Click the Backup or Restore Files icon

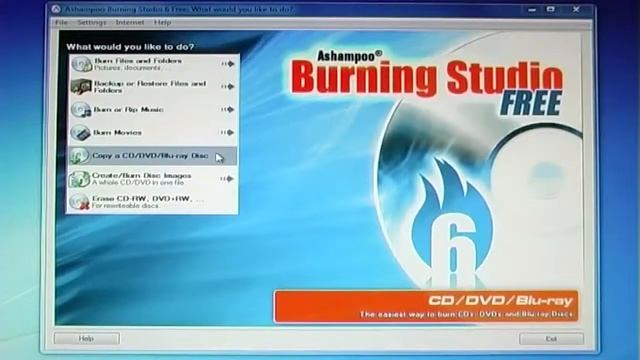click(81, 87)
